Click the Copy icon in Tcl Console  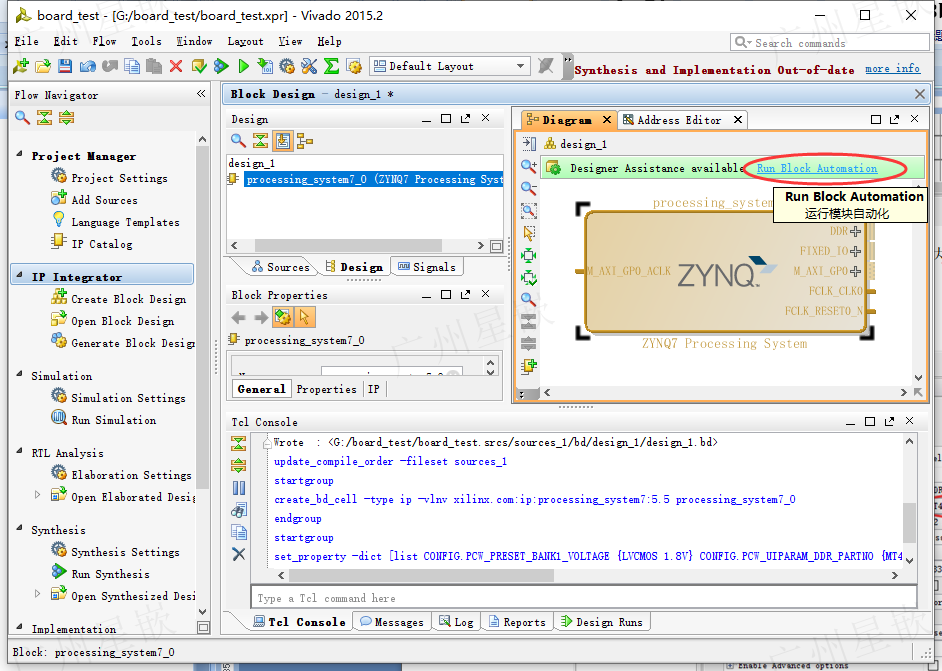(239, 532)
